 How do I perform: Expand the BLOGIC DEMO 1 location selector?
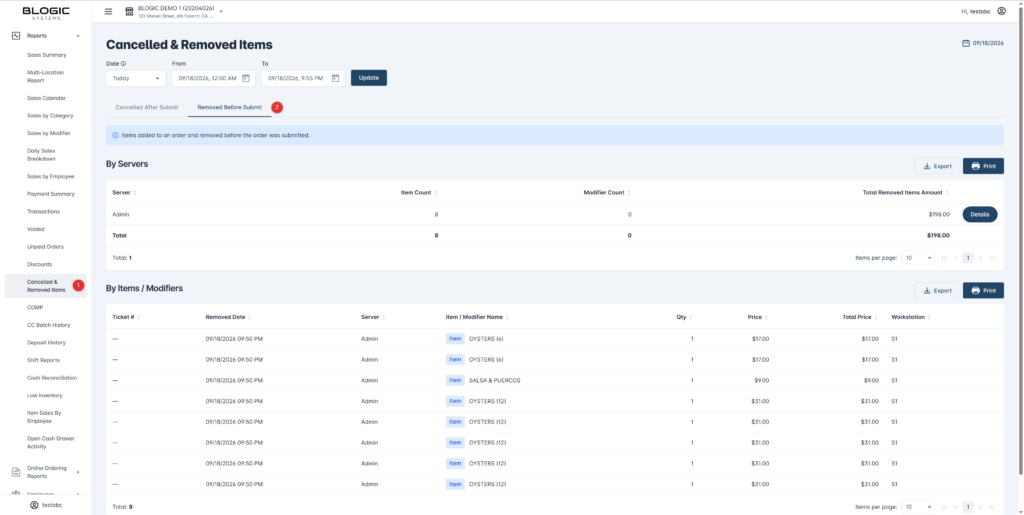(221, 12)
